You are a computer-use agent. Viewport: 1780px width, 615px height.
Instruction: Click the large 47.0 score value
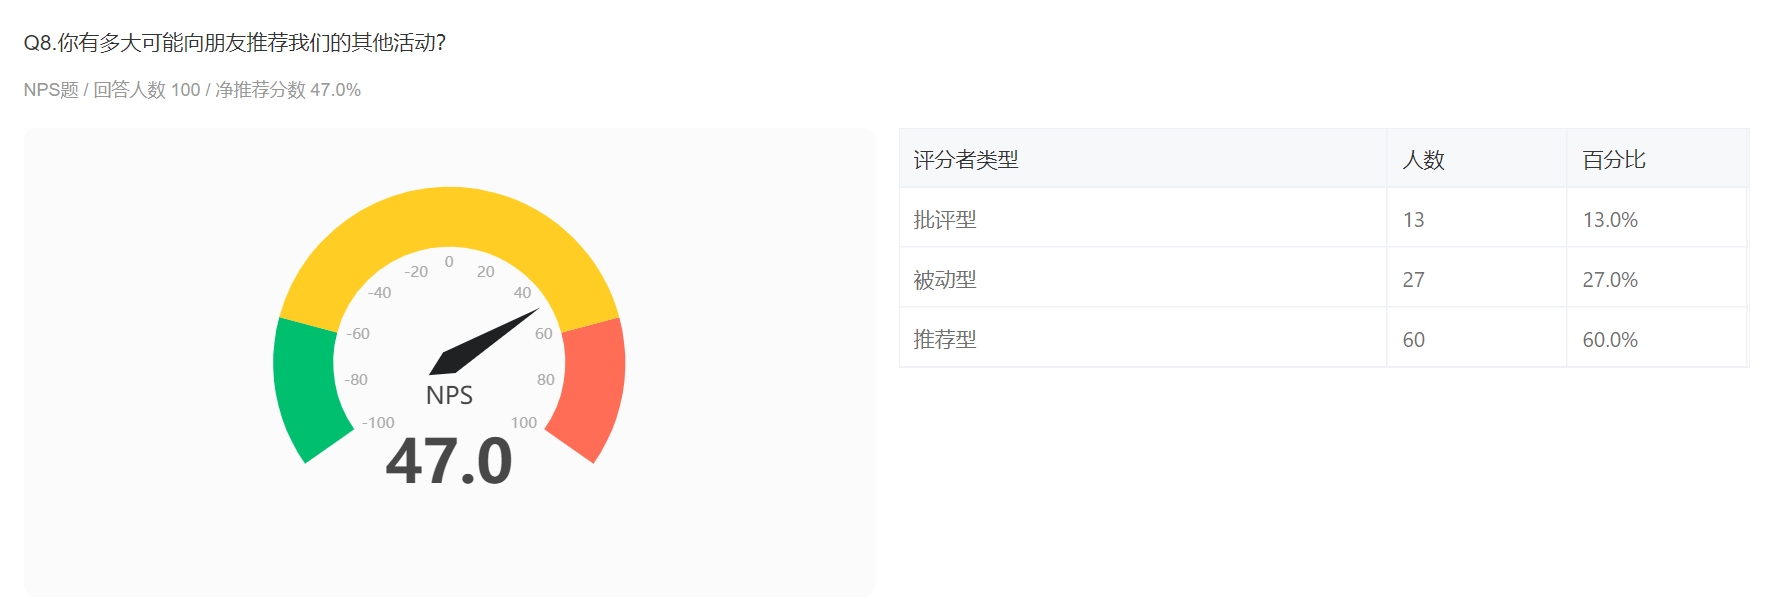(449, 462)
